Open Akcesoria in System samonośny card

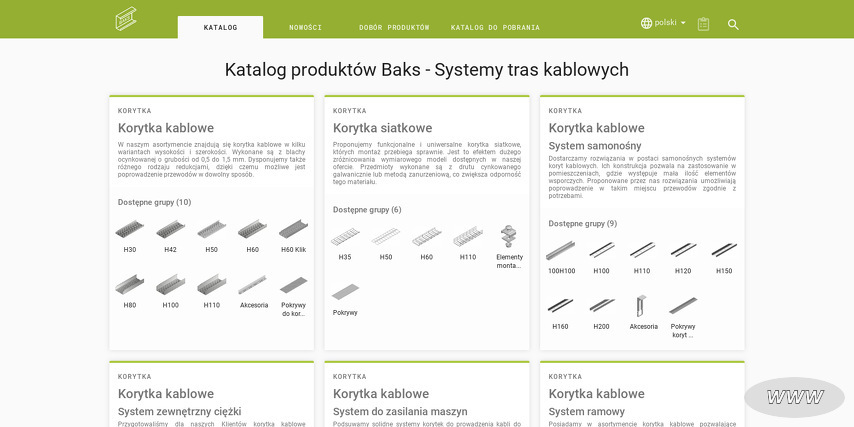pyautogui.click(x=643, y=313)
